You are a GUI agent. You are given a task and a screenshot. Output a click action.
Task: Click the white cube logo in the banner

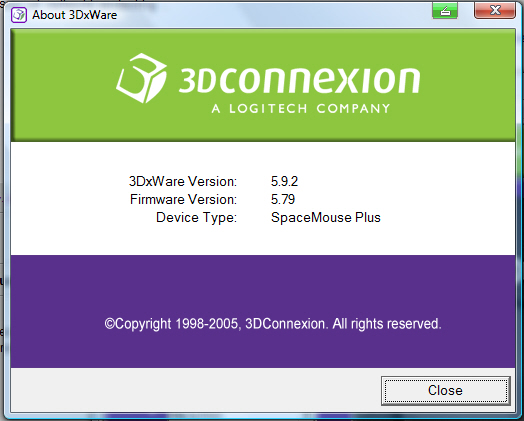pyautogui.click(x=141, y=78)
